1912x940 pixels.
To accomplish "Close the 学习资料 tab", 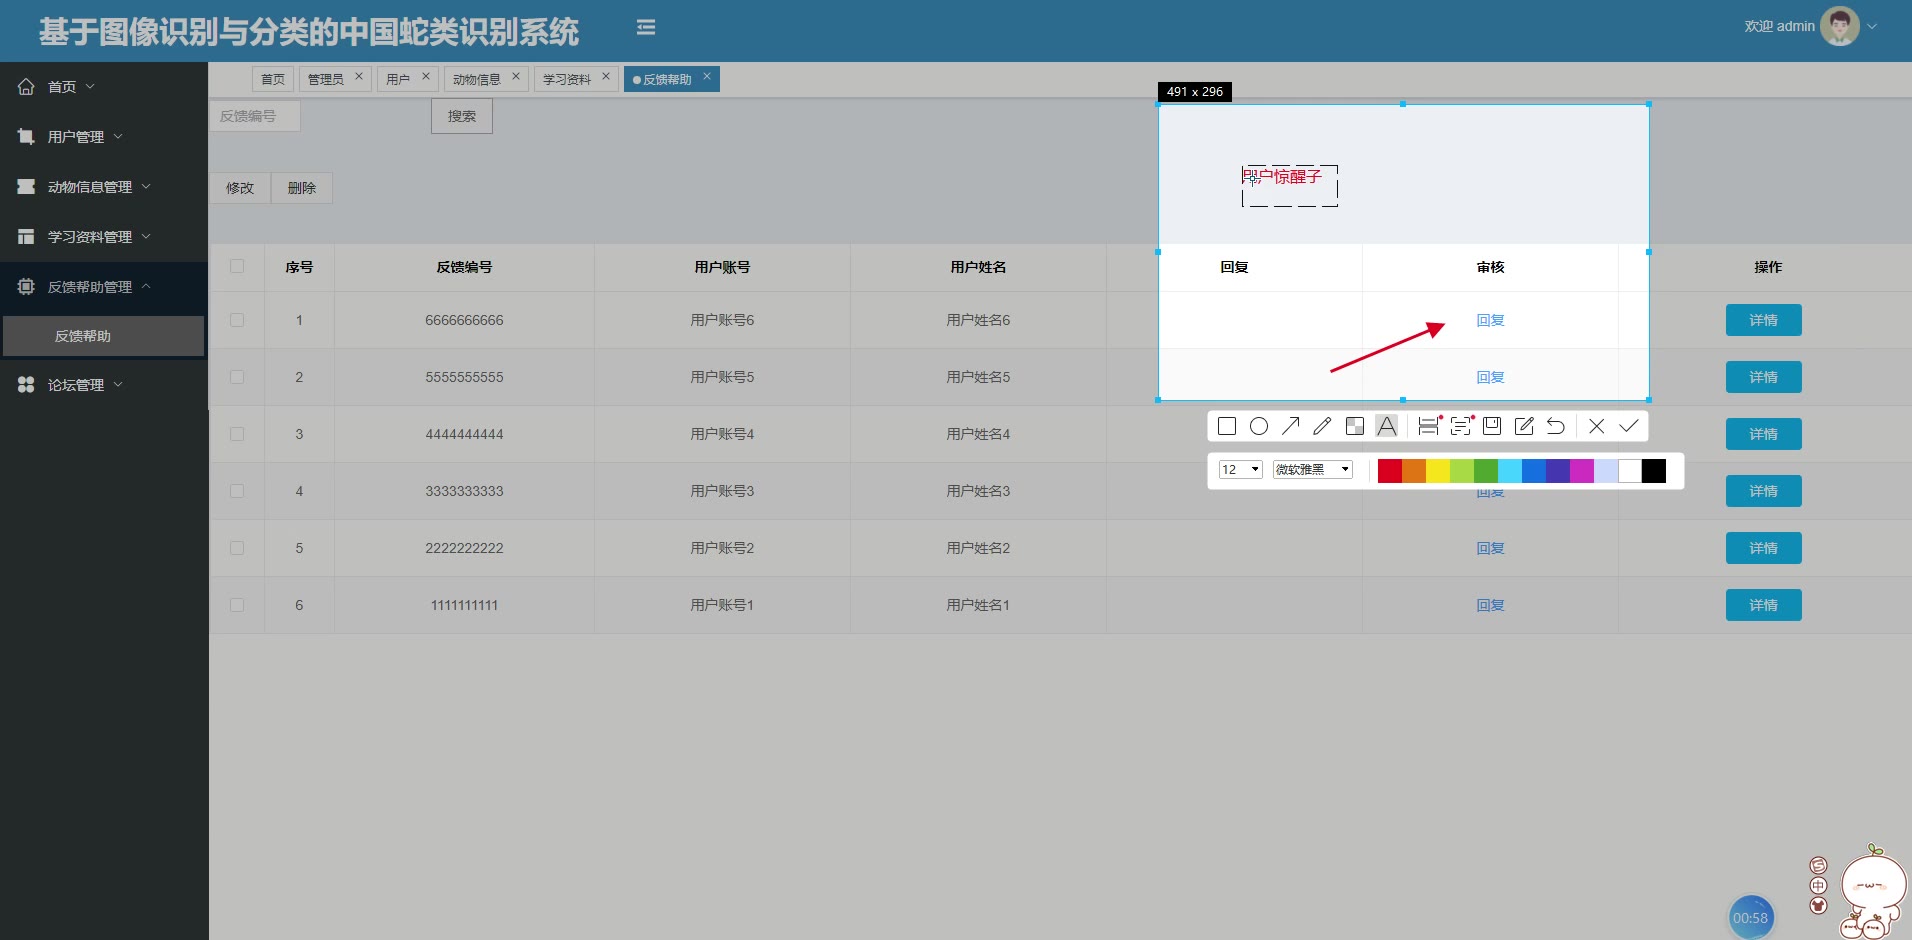I will tap(606, 76).
